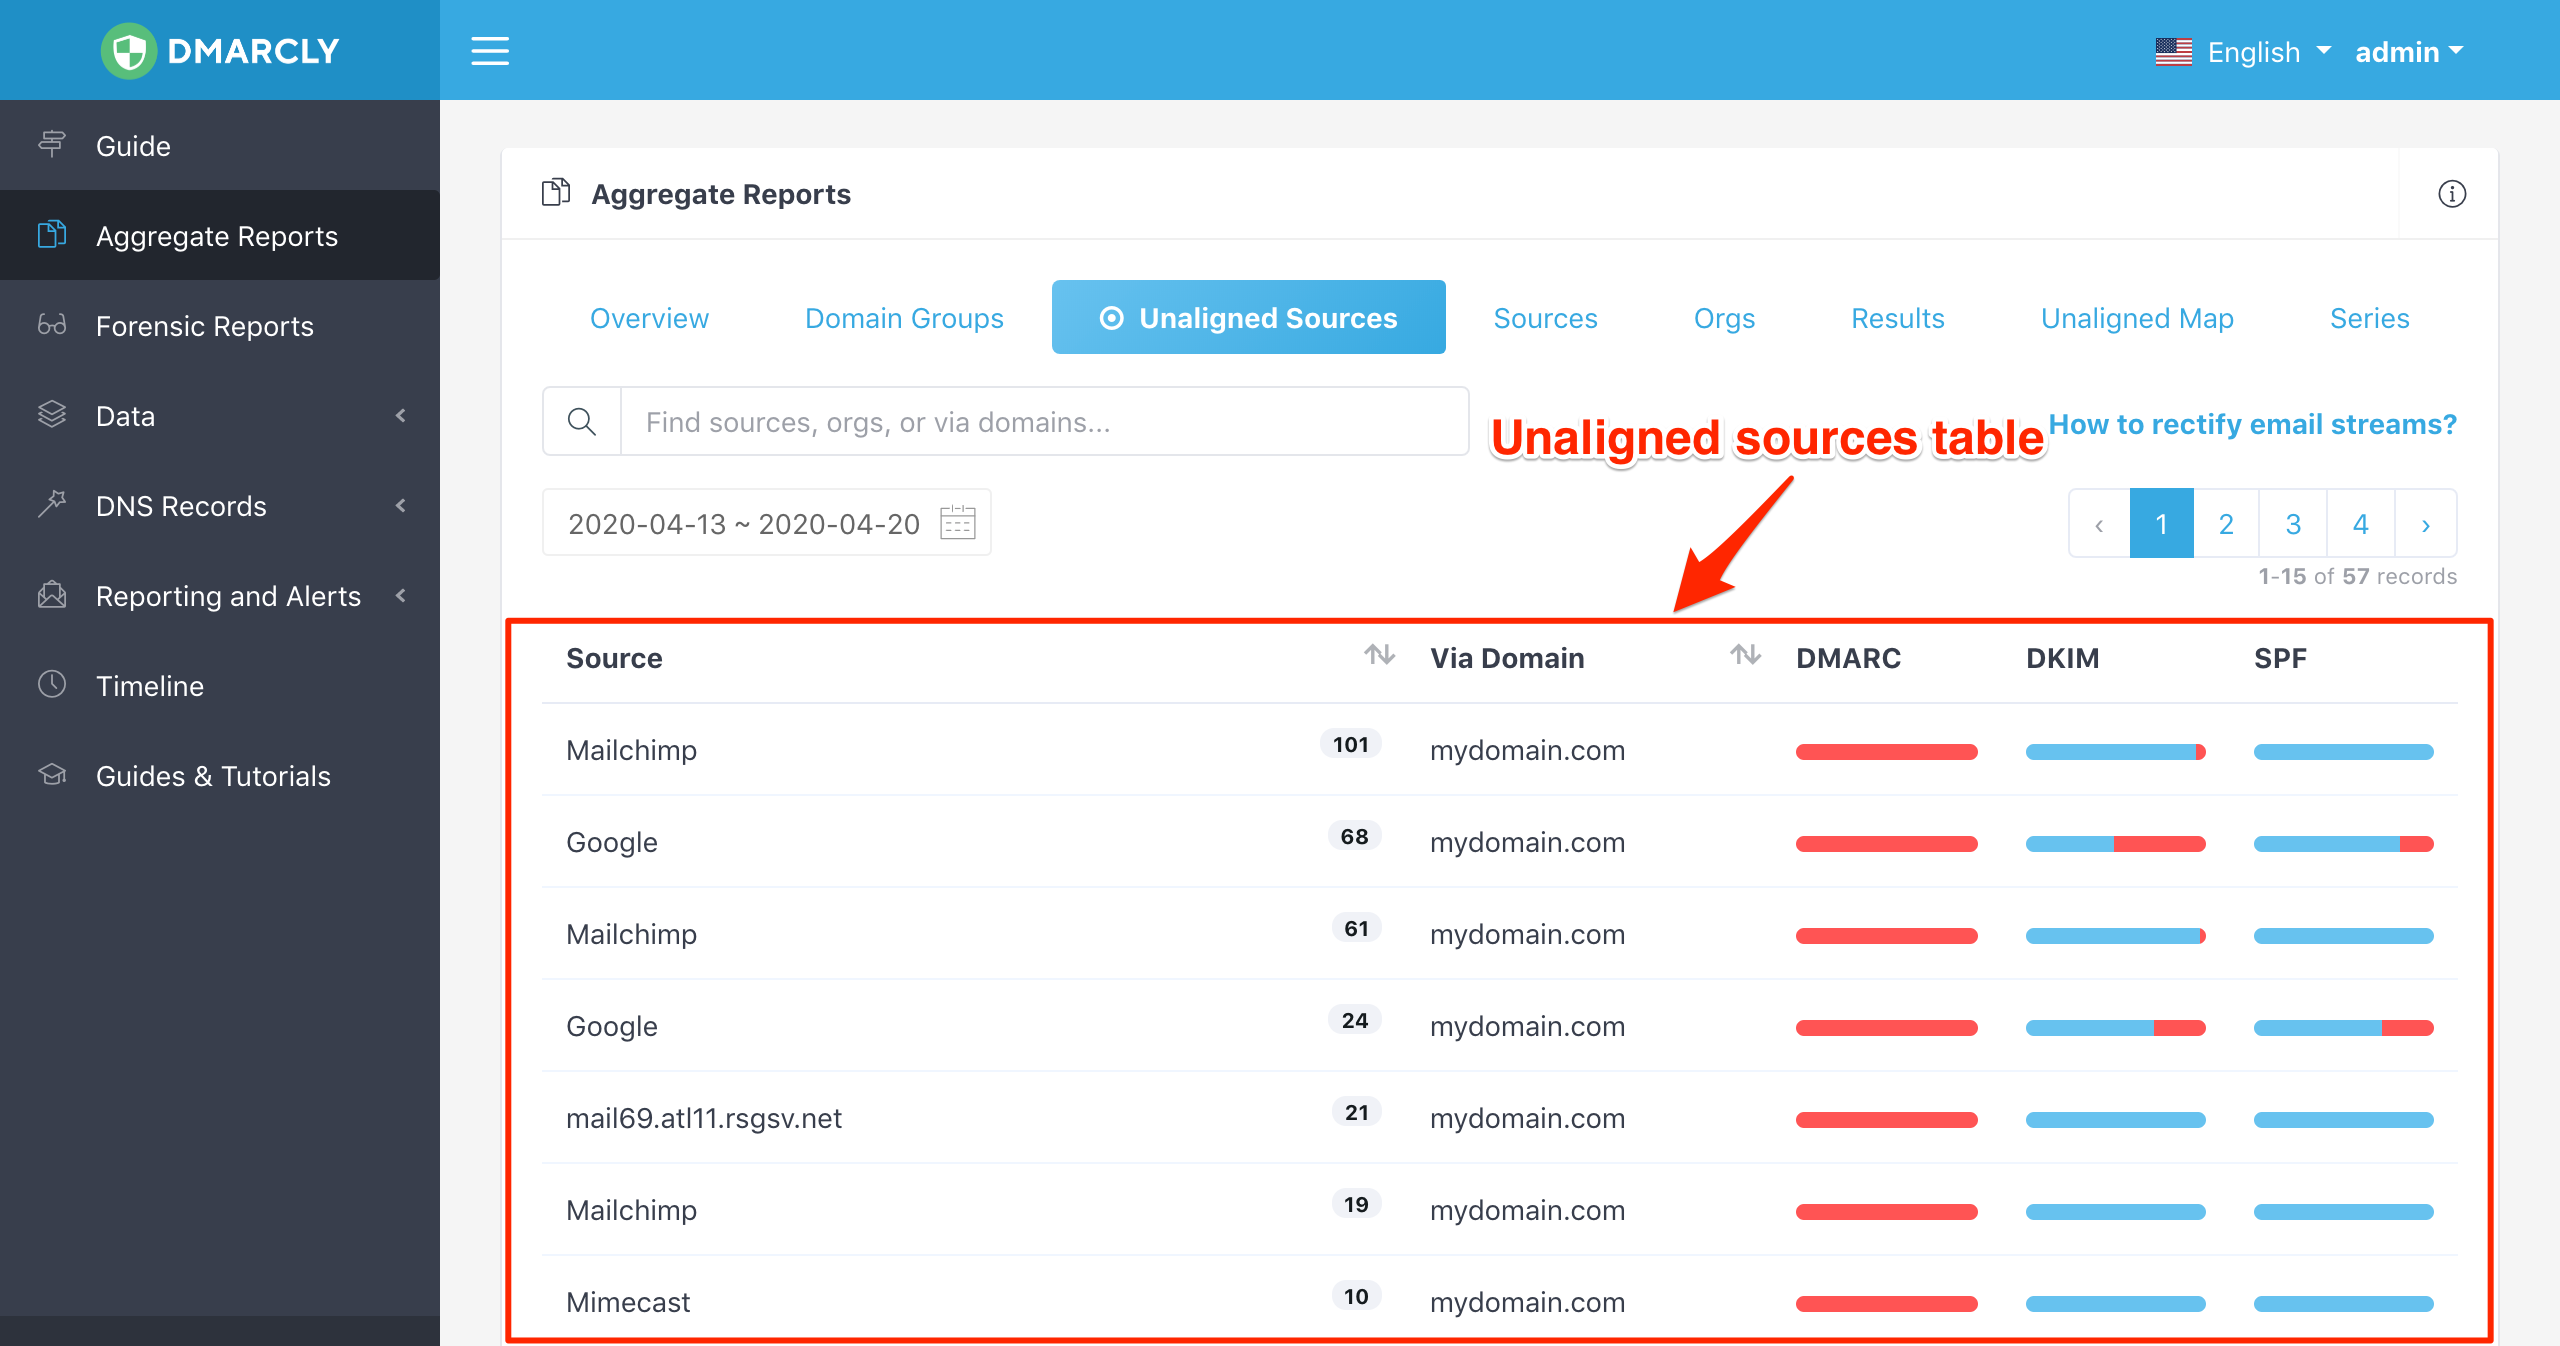
Task: Click the admin dropdown menu
Action: point(2406,49)
